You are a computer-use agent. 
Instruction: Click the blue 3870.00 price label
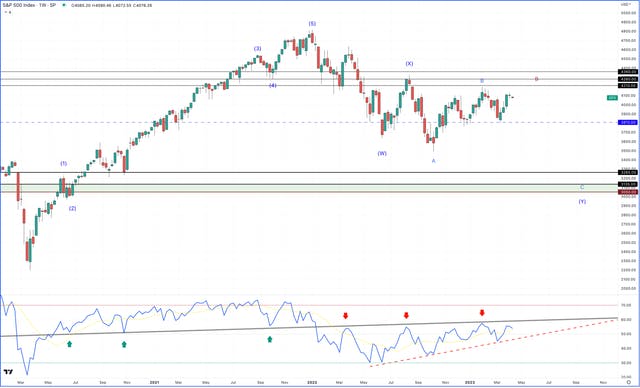pos(628,122)
